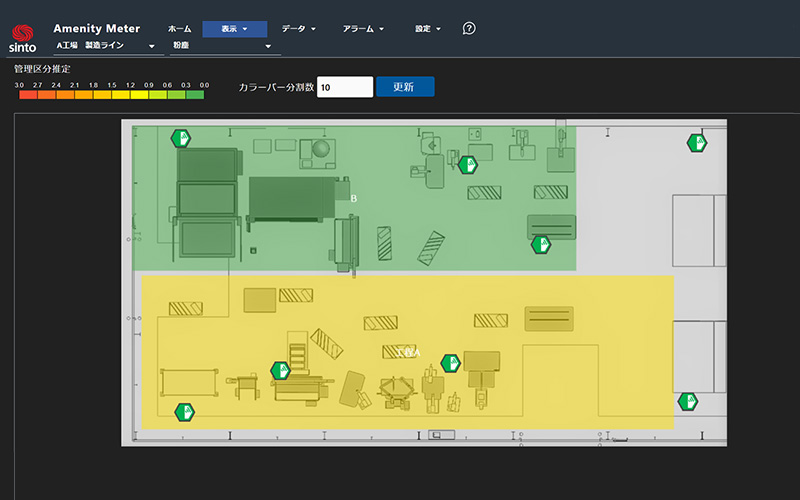800x500 pixels.
Task: Open the アラーム menu
Action: pyautogui.click(x=363, y=29)
